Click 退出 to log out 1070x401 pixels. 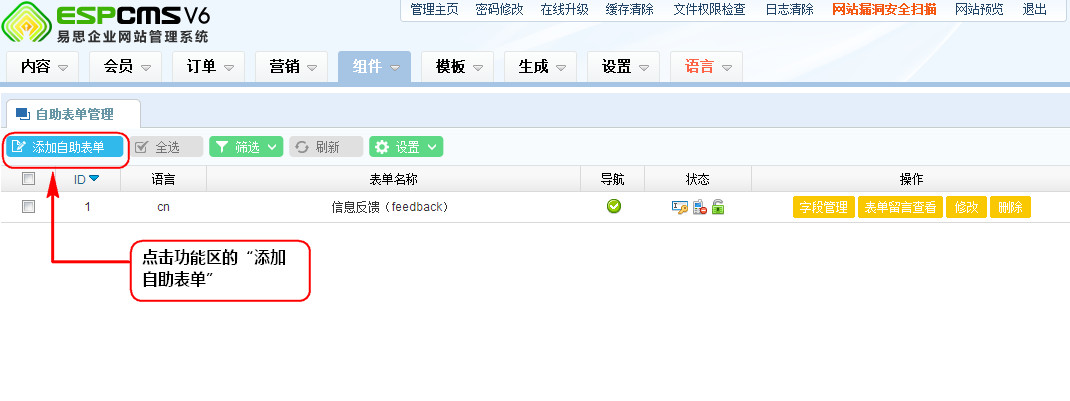[x=1035, y=10]
